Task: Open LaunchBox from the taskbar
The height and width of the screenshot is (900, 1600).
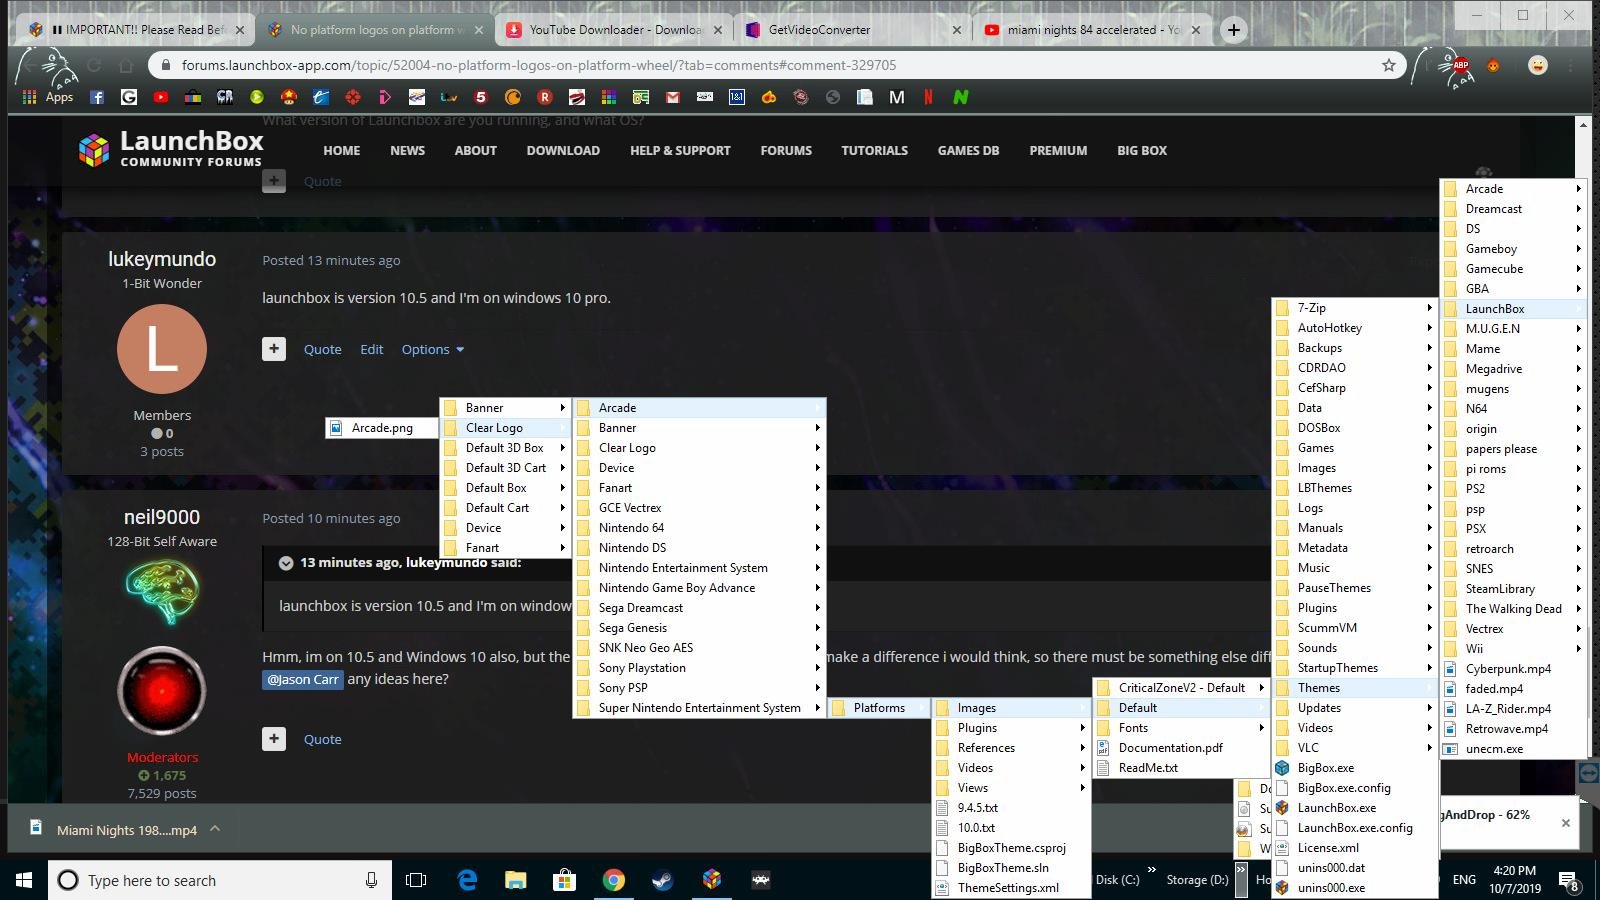Action: pyautogui.click(x=712, y=880)
